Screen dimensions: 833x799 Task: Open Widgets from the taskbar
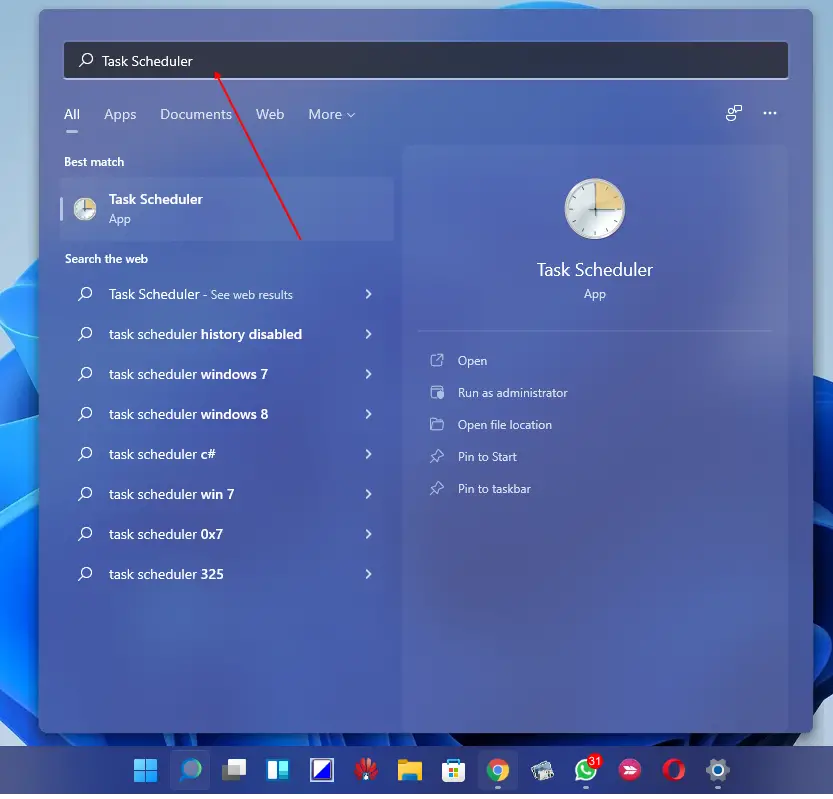tap(278, 770)
